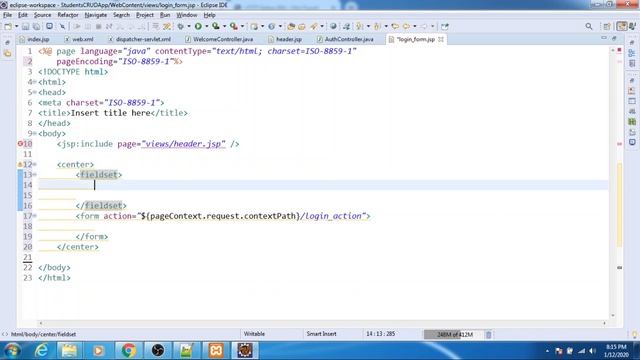Image resolution: width=640 pixels, height=360 pixels.
Task: Click the Writable status bar entry
Action: pyautogui.click(x=254, y=334)
